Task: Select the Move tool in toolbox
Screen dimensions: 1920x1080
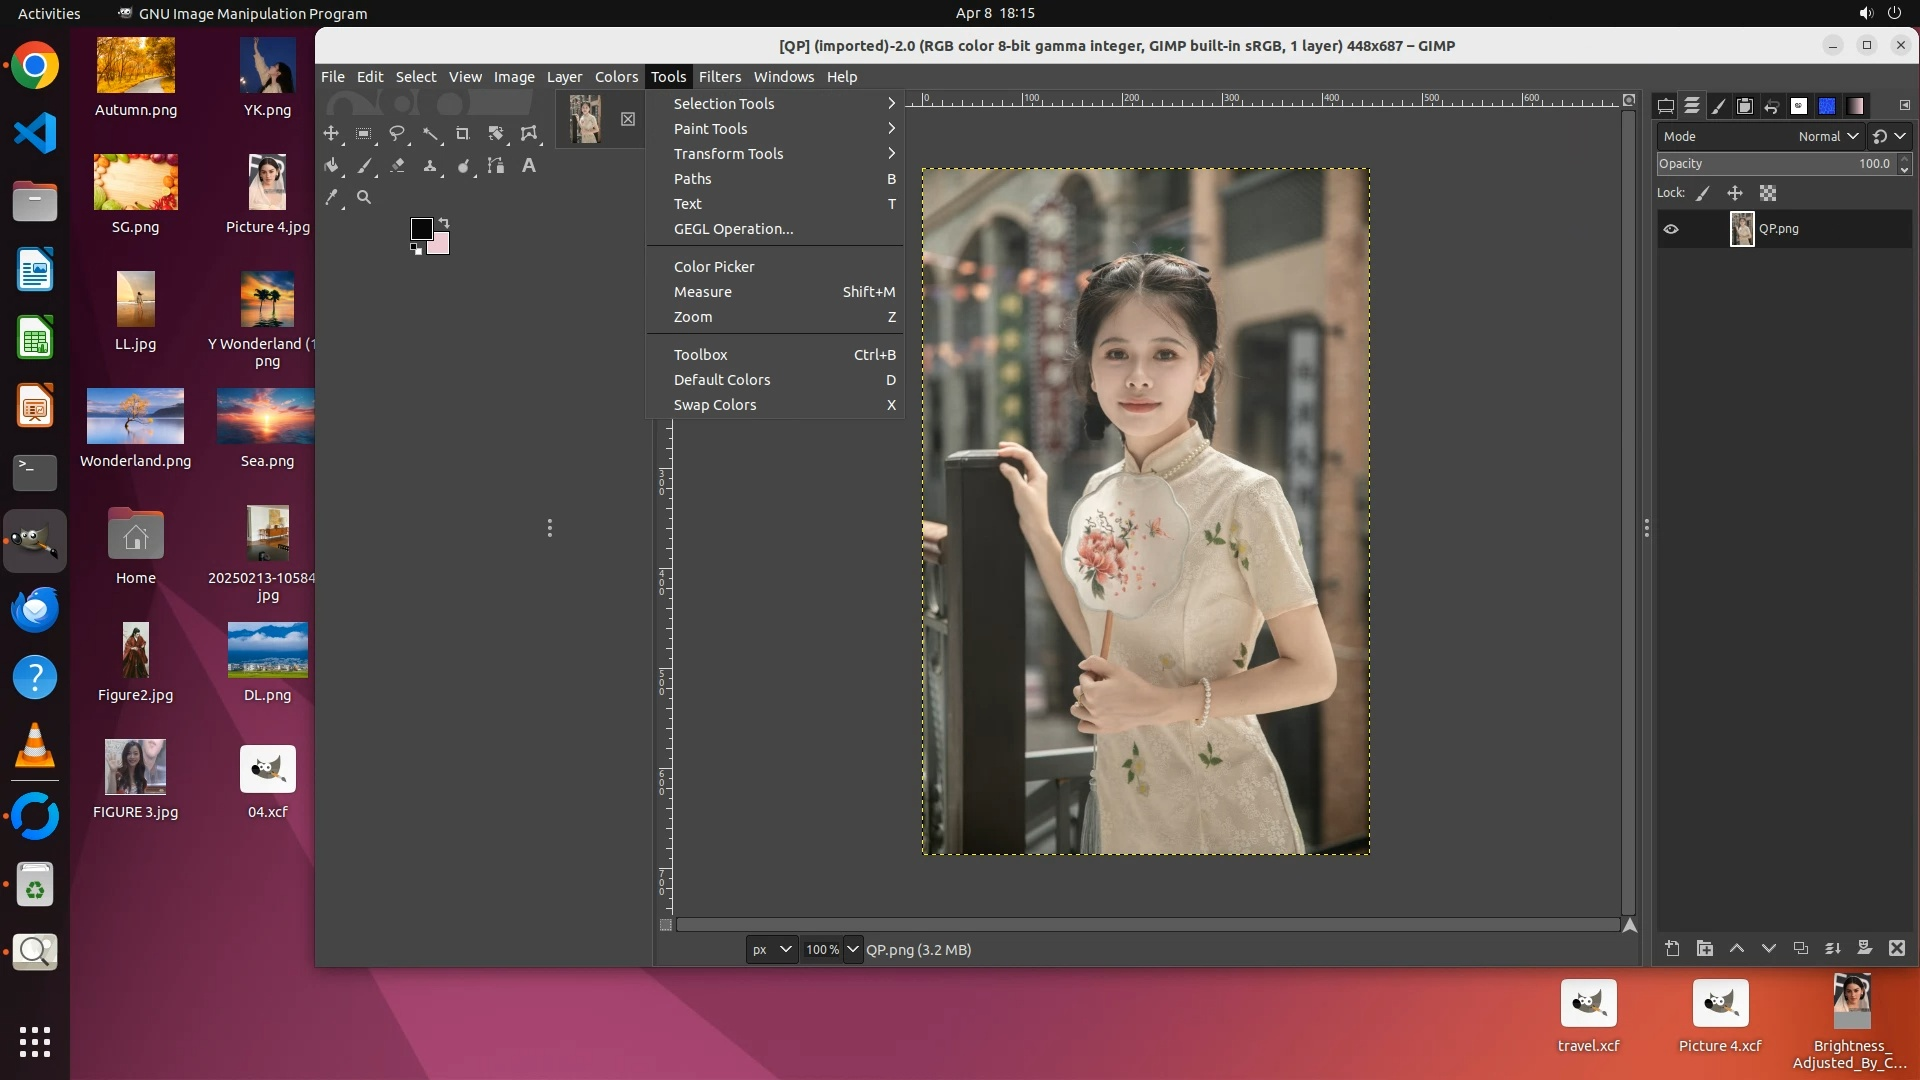Action: 331,133
